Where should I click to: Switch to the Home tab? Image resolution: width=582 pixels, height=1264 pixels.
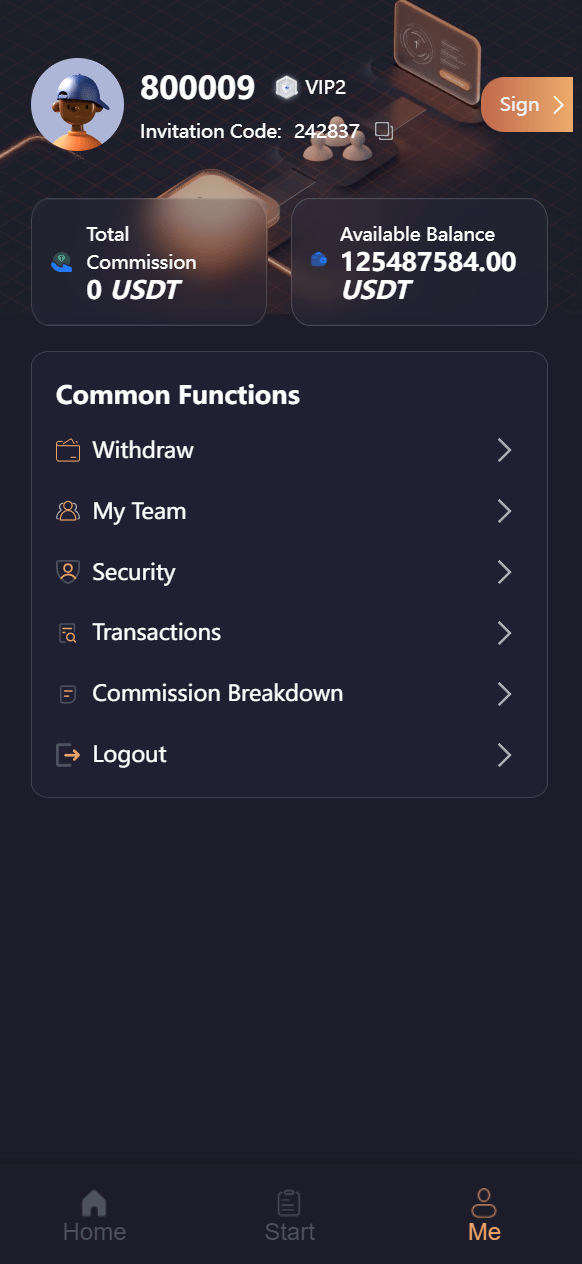click(95, 1215)
